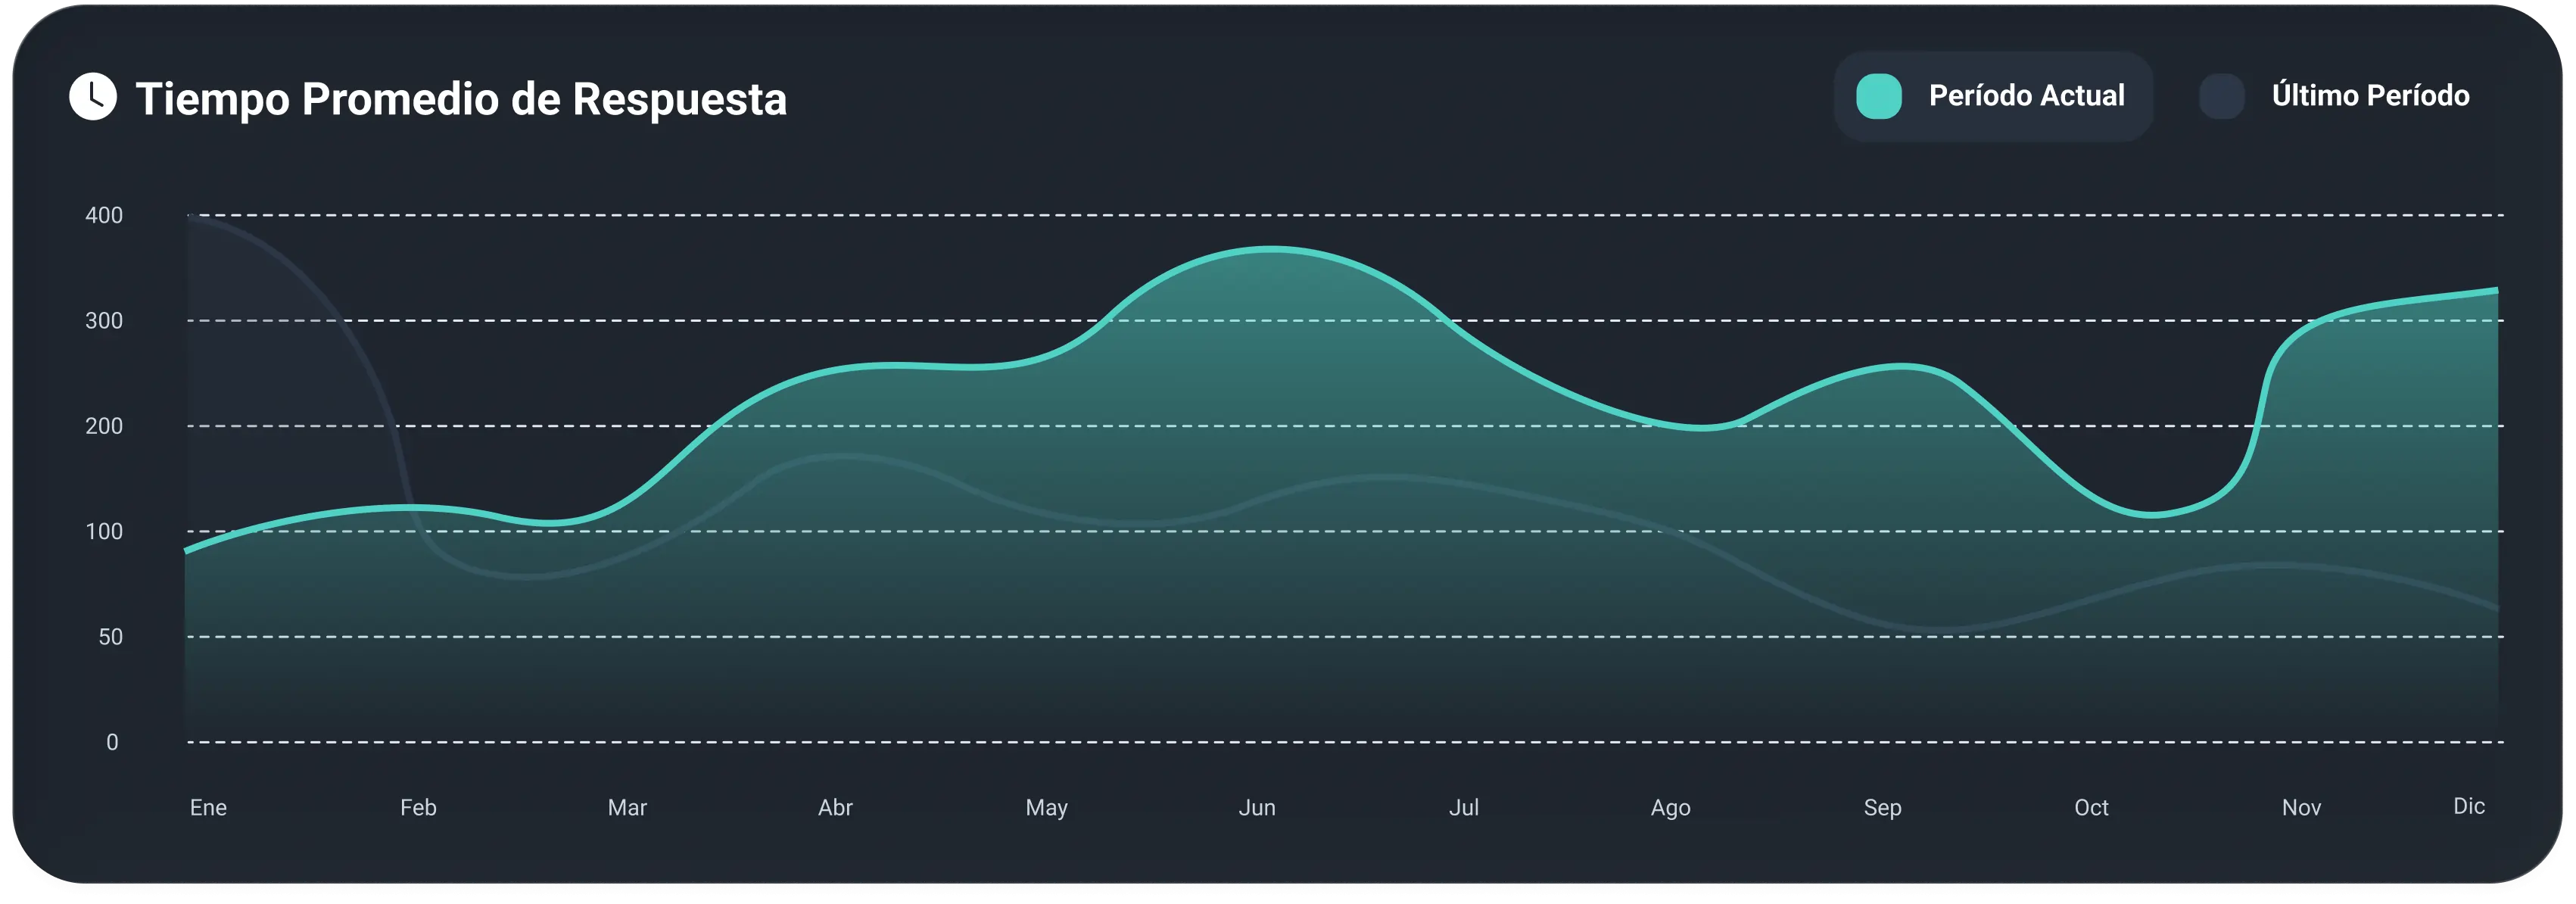The image size is (2576, 904).
Task: Select the Ago month label
Action: pyautogui.click(x=1670, y=807)
